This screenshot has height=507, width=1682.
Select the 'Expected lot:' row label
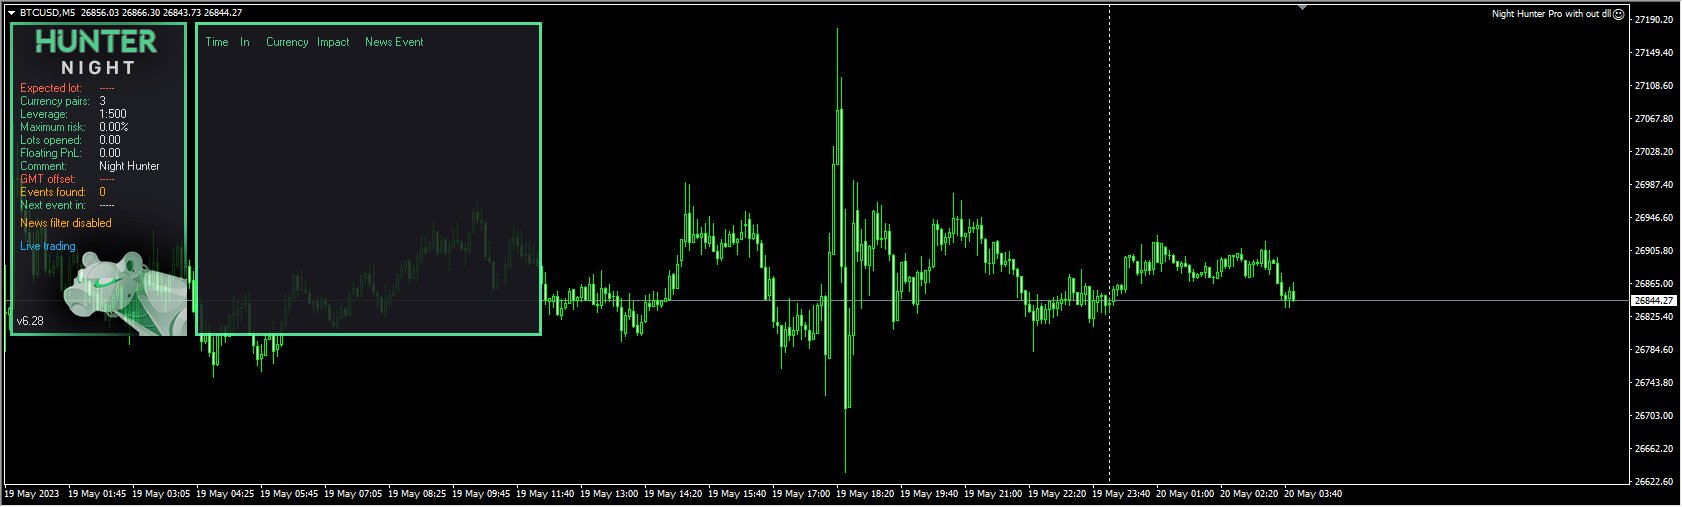tap(51, 88)
